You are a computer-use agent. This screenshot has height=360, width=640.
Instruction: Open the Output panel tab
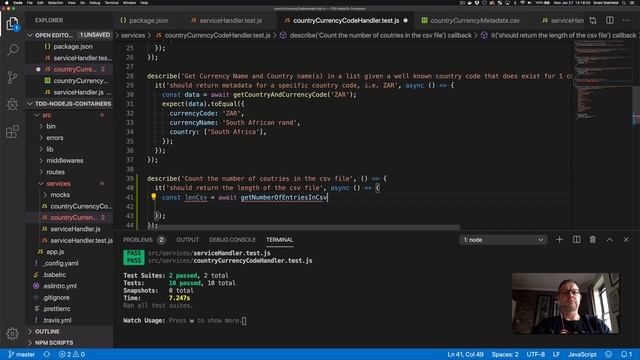point(187,240)
